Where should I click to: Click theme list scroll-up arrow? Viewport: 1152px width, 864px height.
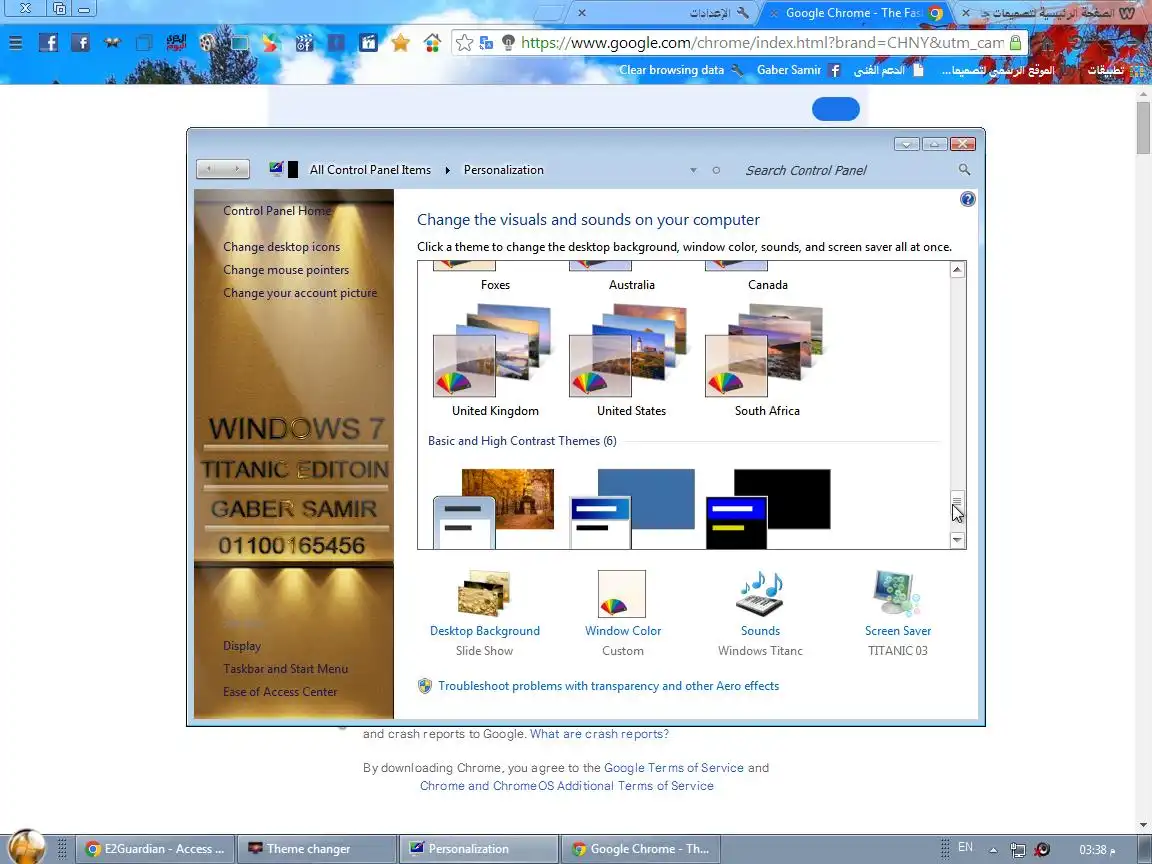point(957,270)
